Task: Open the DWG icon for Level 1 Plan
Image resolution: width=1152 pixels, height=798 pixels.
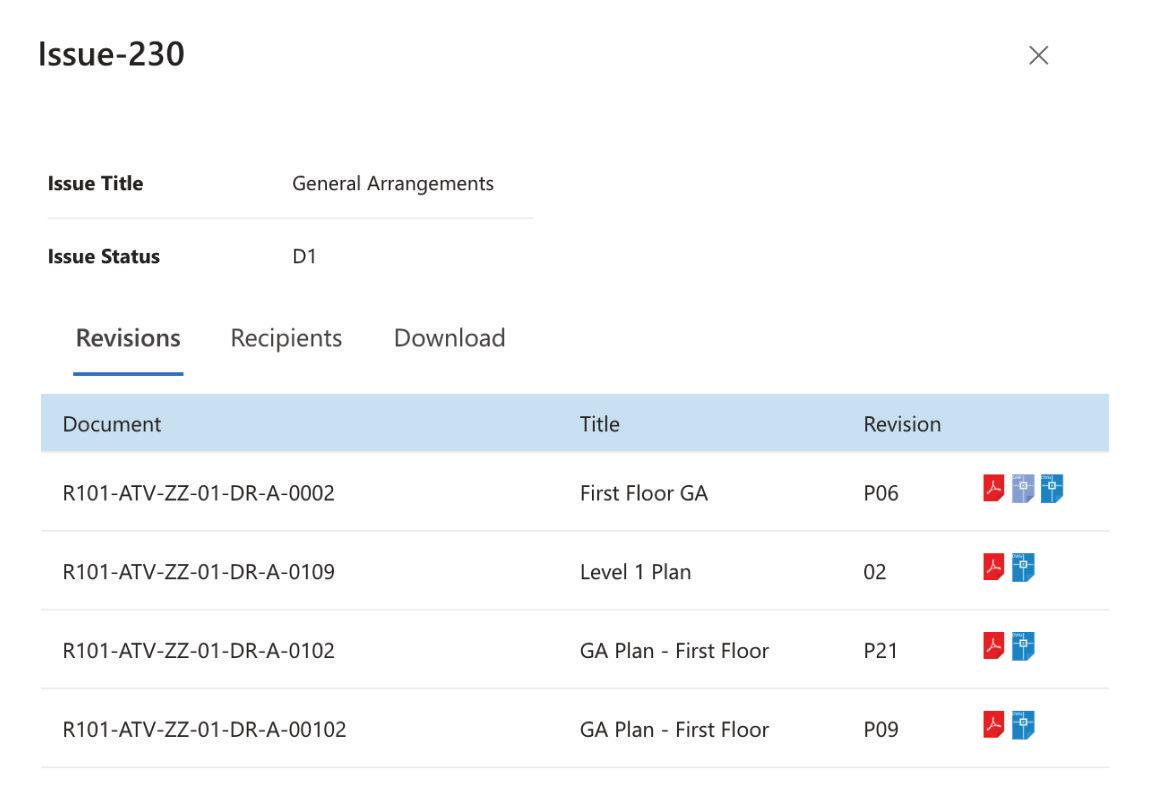Action: 1022,567
